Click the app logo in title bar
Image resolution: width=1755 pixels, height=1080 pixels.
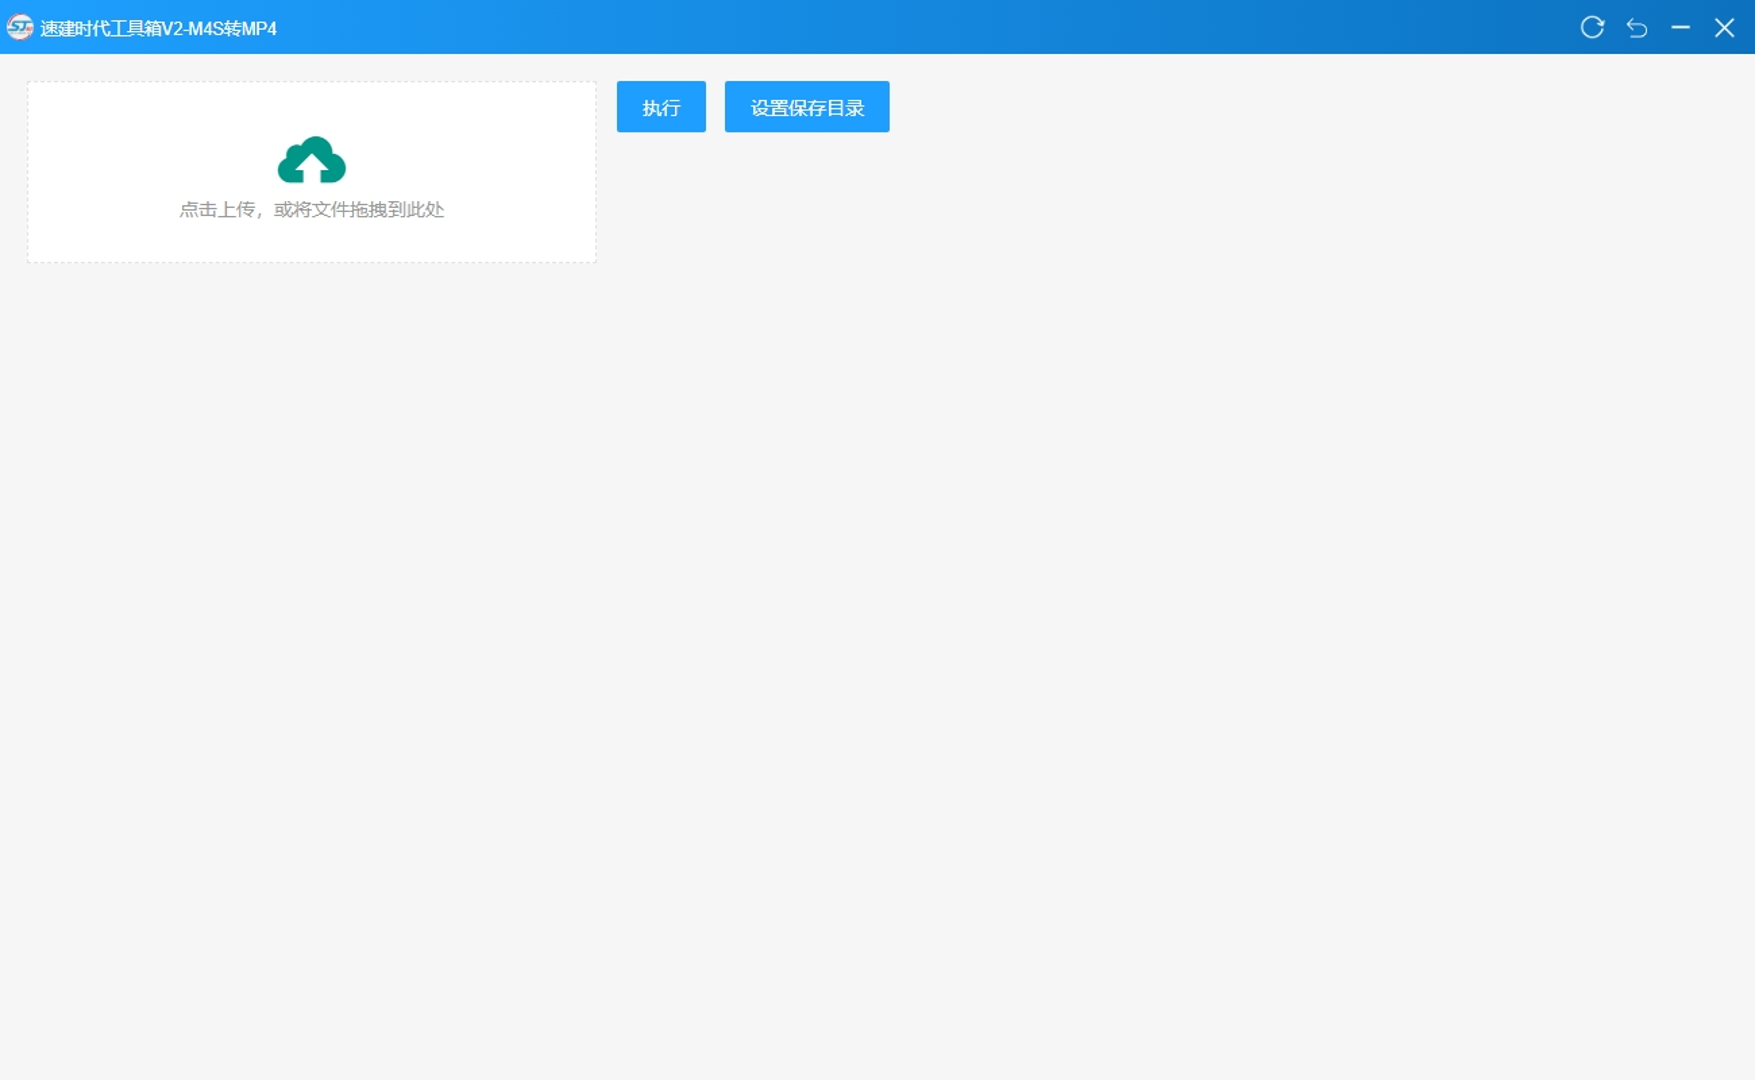19,27
